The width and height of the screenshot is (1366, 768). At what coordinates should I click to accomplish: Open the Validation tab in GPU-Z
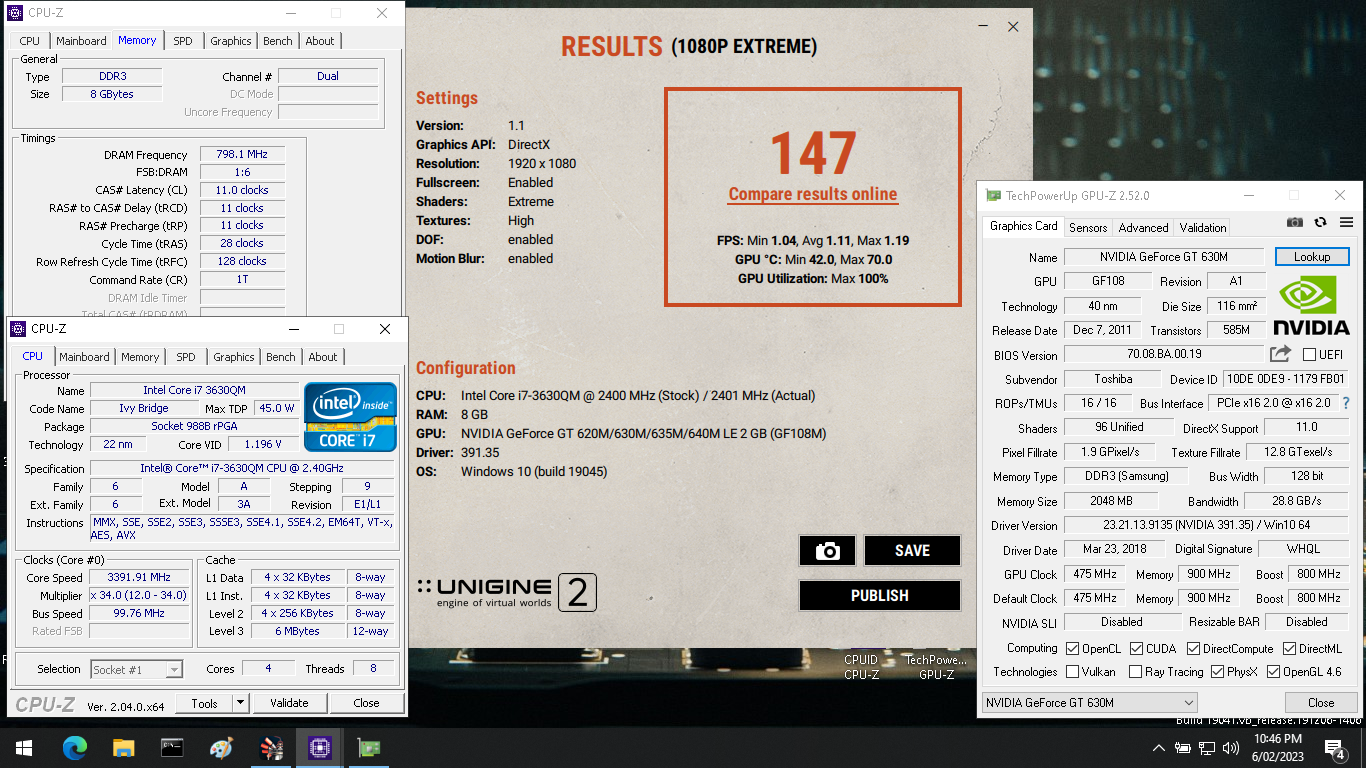click(x=1203, y=227)
